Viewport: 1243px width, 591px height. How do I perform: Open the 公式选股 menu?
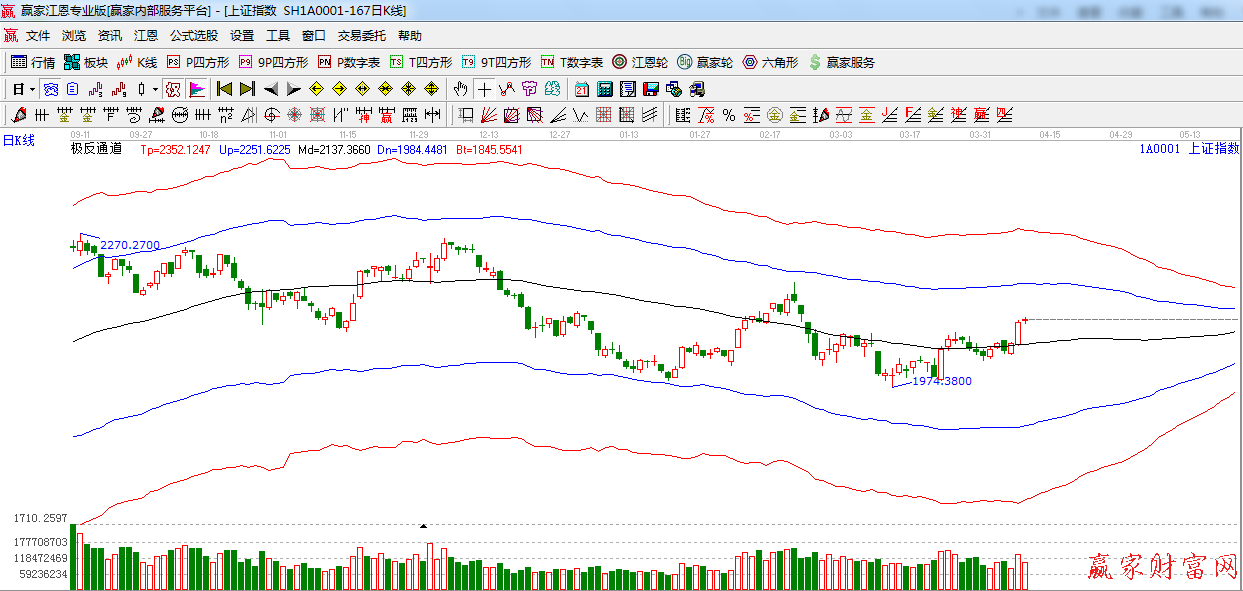193,35
